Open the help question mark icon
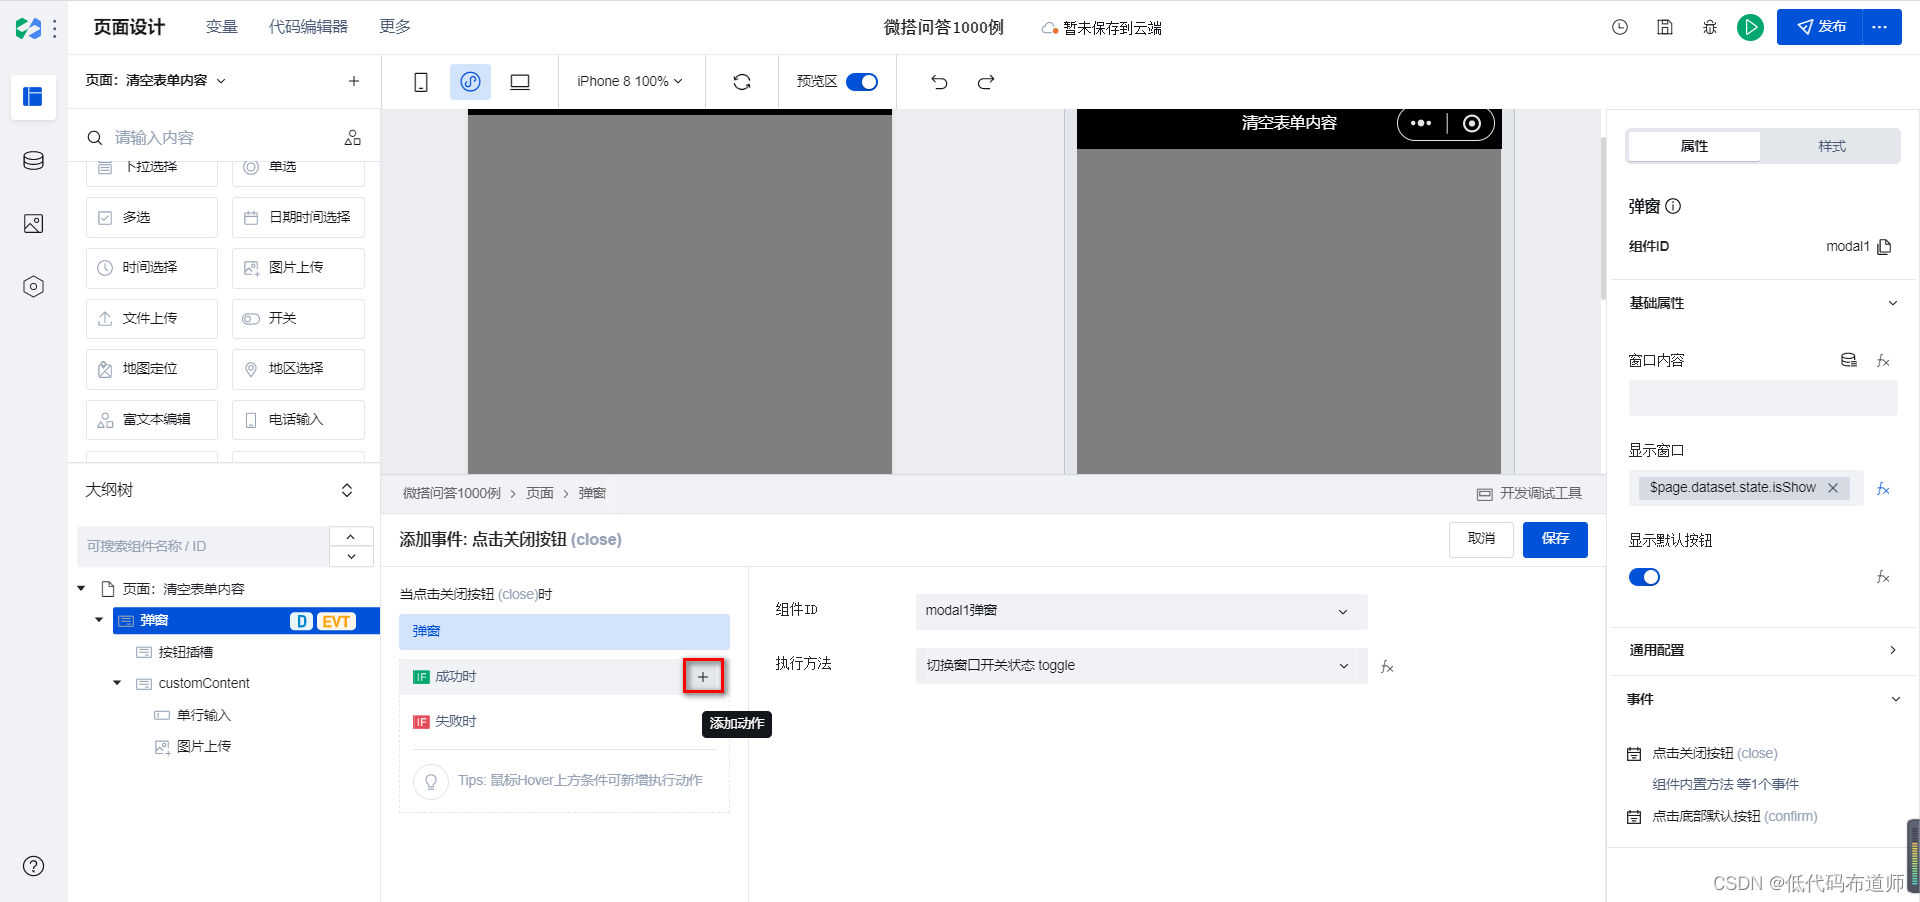Image resolution: width=1920 pixels, height=902 pixels. [x=33, y=866]
